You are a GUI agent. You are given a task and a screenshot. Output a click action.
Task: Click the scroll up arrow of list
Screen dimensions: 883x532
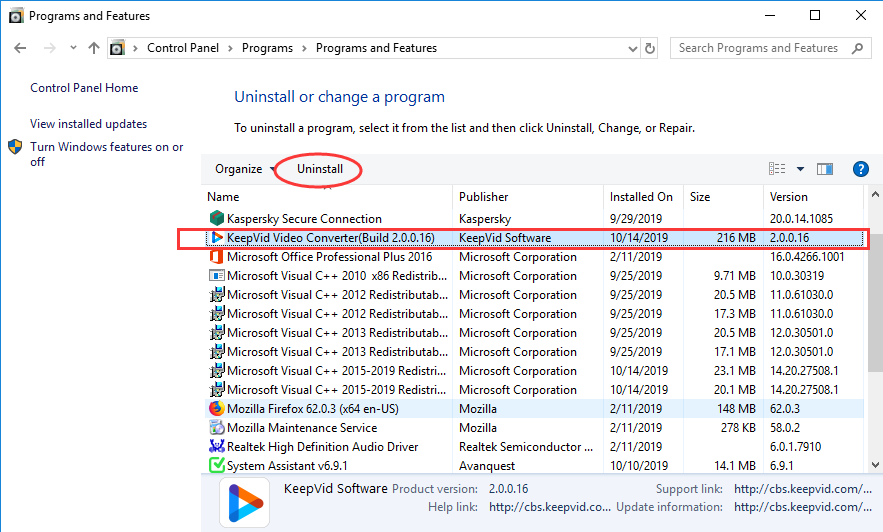tap(875, 195)
